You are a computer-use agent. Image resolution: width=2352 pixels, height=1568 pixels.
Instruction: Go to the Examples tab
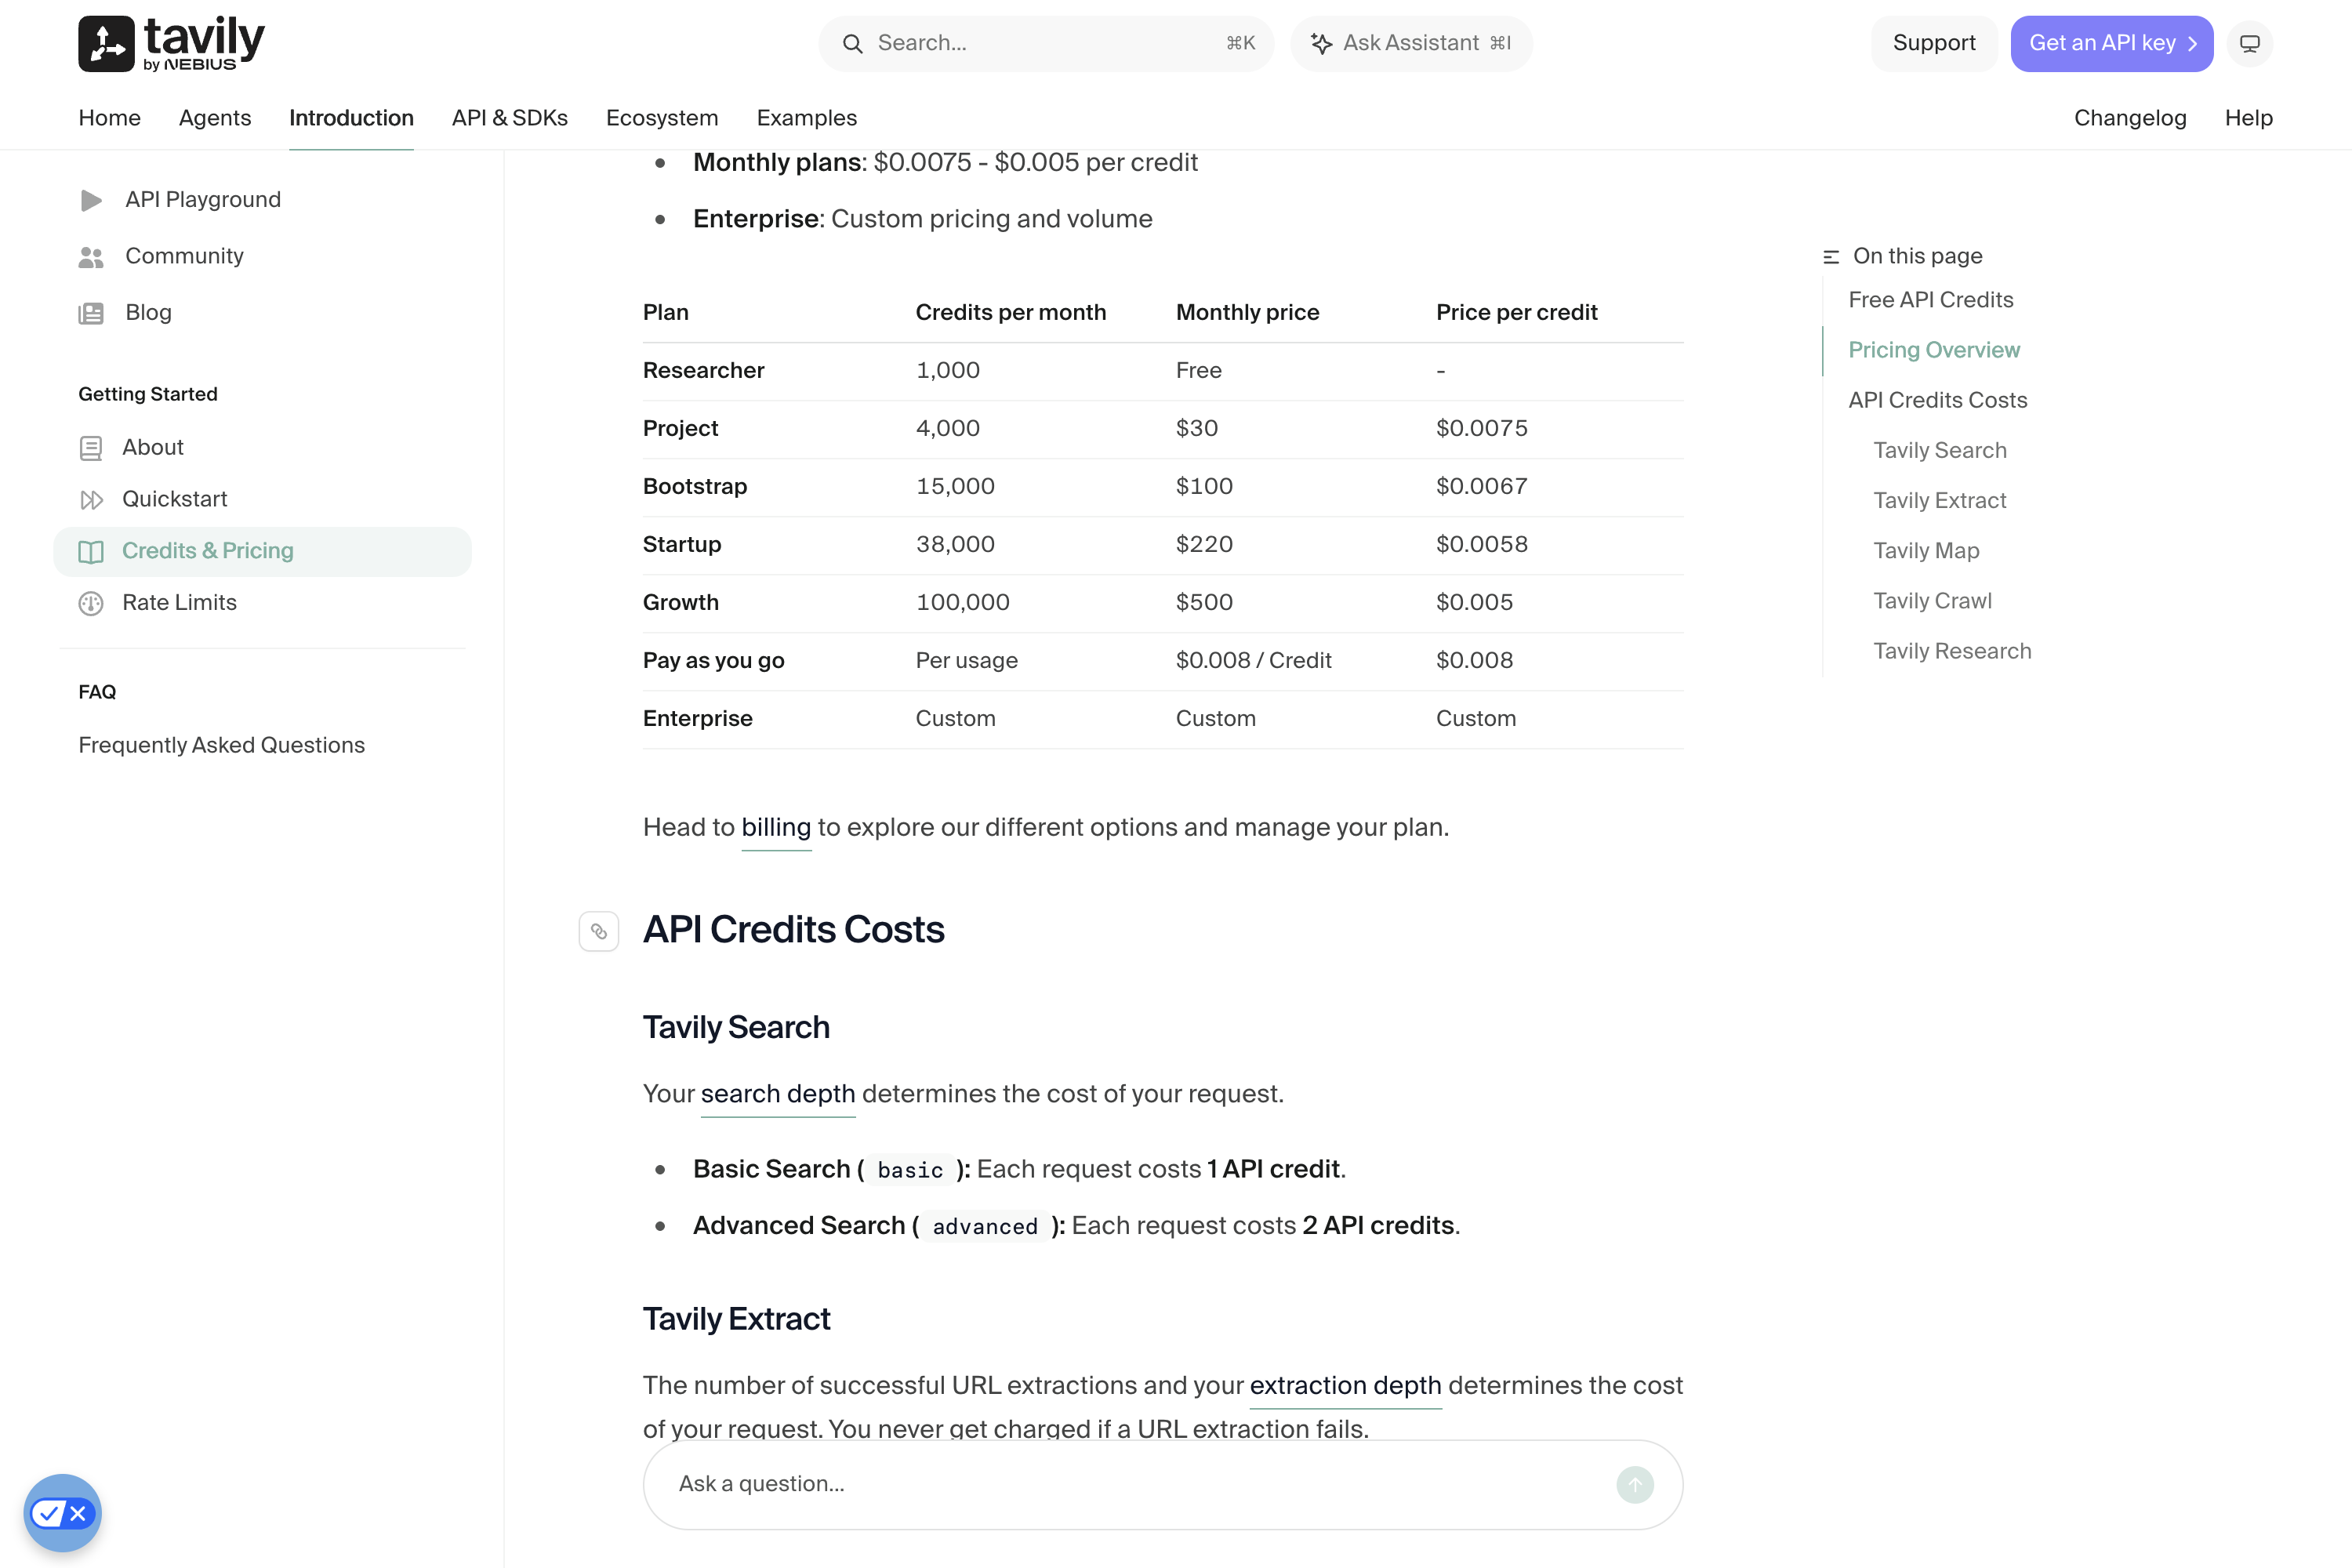tap(807, 118)
